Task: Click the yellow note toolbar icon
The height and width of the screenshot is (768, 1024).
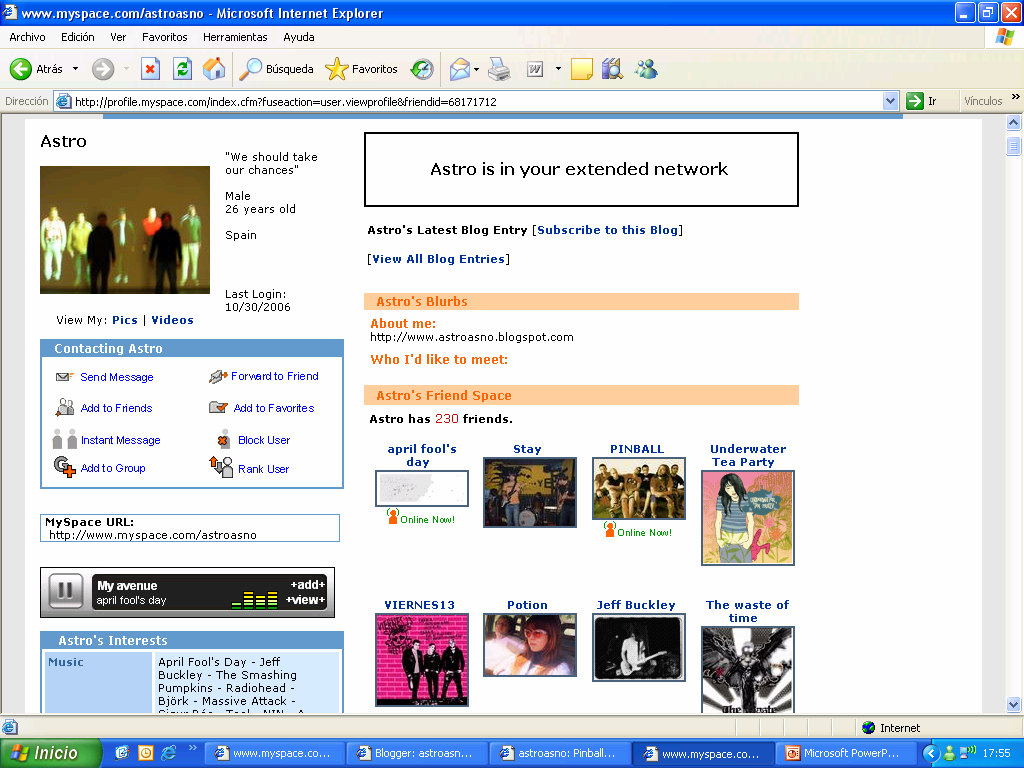Action: (581, 69)
